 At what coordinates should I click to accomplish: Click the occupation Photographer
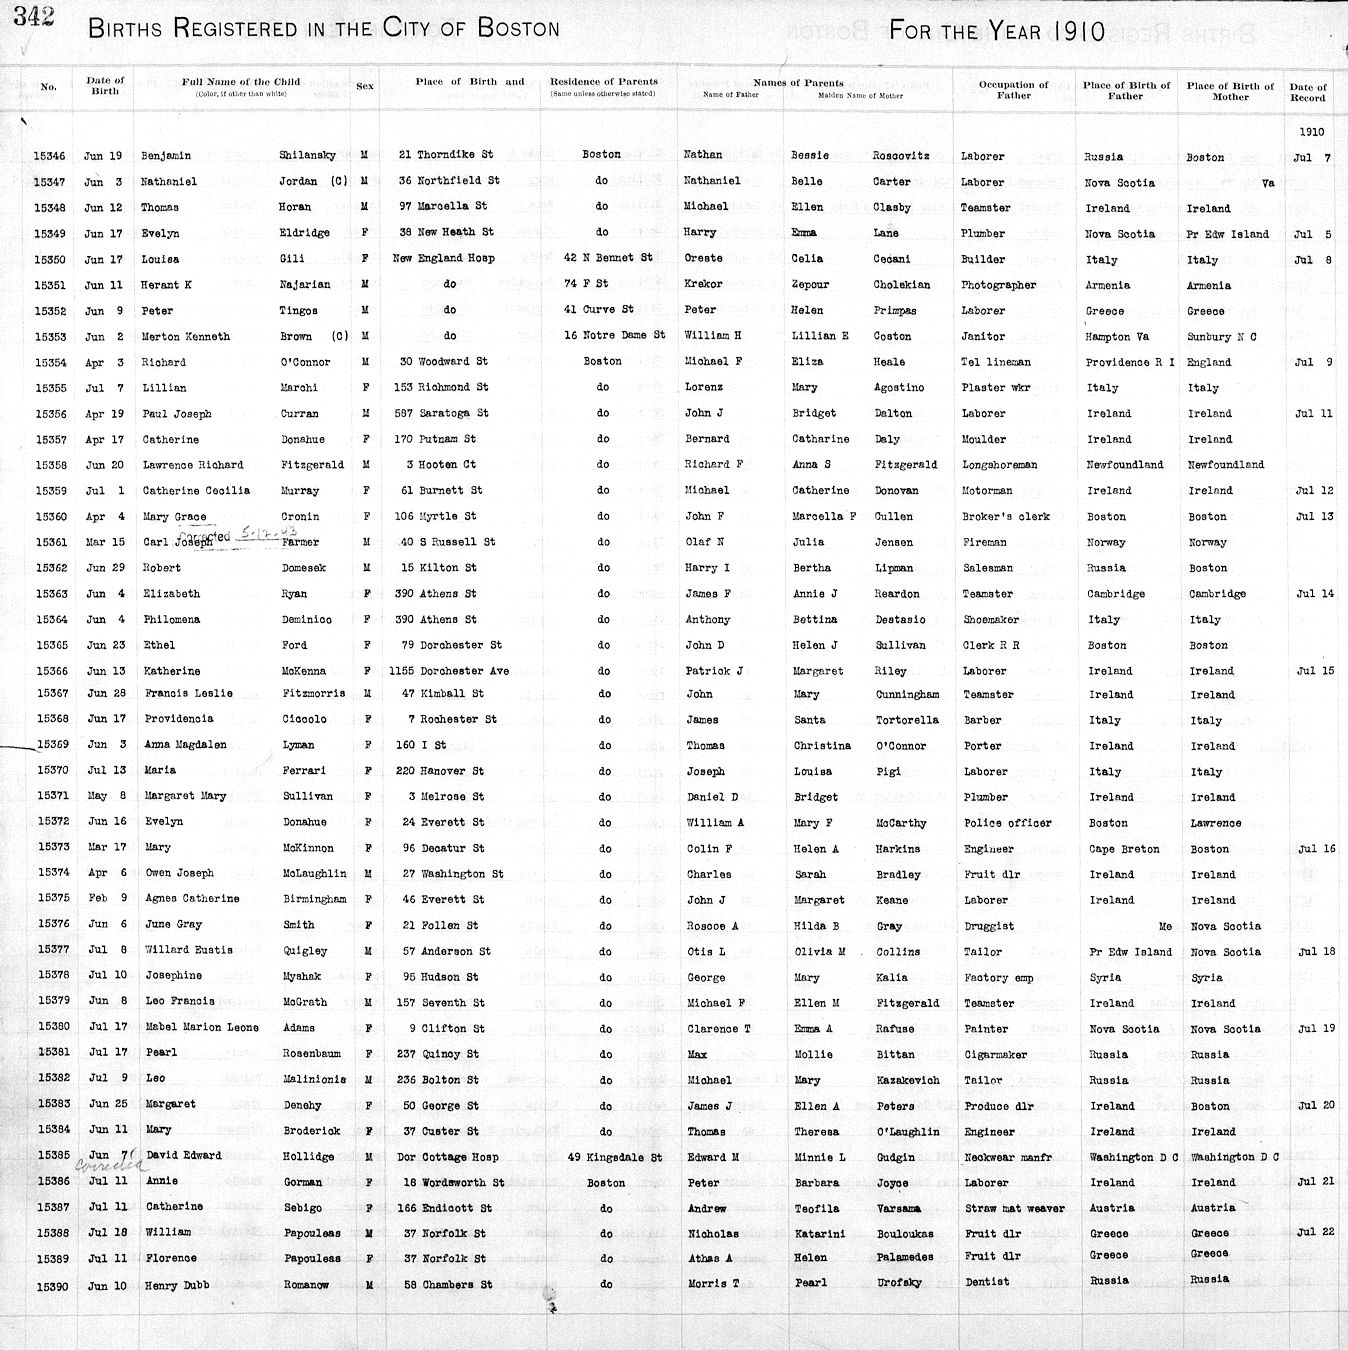click(998, 285)
